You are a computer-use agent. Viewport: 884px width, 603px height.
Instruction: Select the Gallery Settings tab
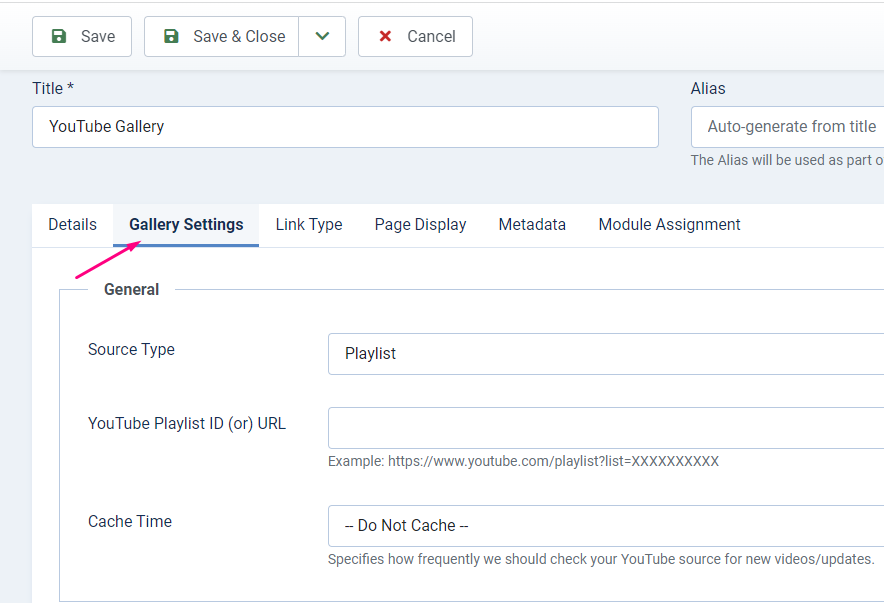(186, 225)
